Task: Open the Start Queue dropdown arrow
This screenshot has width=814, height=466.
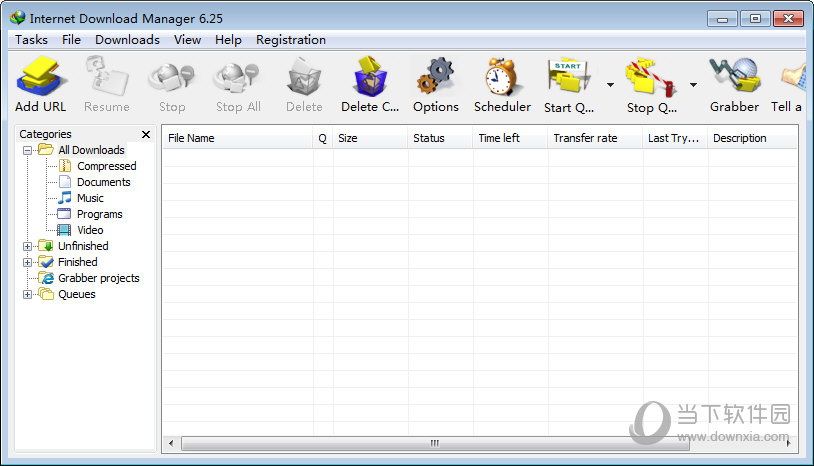Action: (610, 85)
